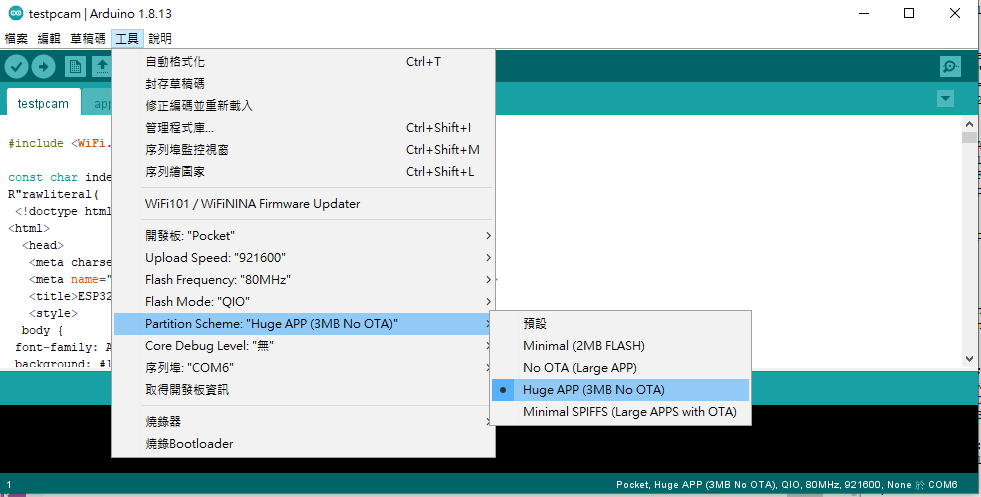Click 燒錄Bootloader menu item
This screenshot has height=497, width=981.
pyautogui.click(x=303, y=444)
